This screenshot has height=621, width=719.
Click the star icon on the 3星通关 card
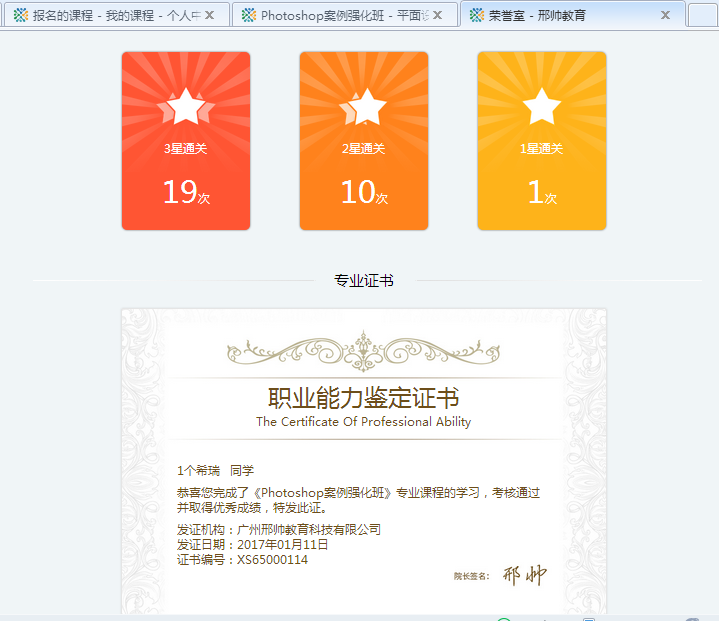(185, 107)
